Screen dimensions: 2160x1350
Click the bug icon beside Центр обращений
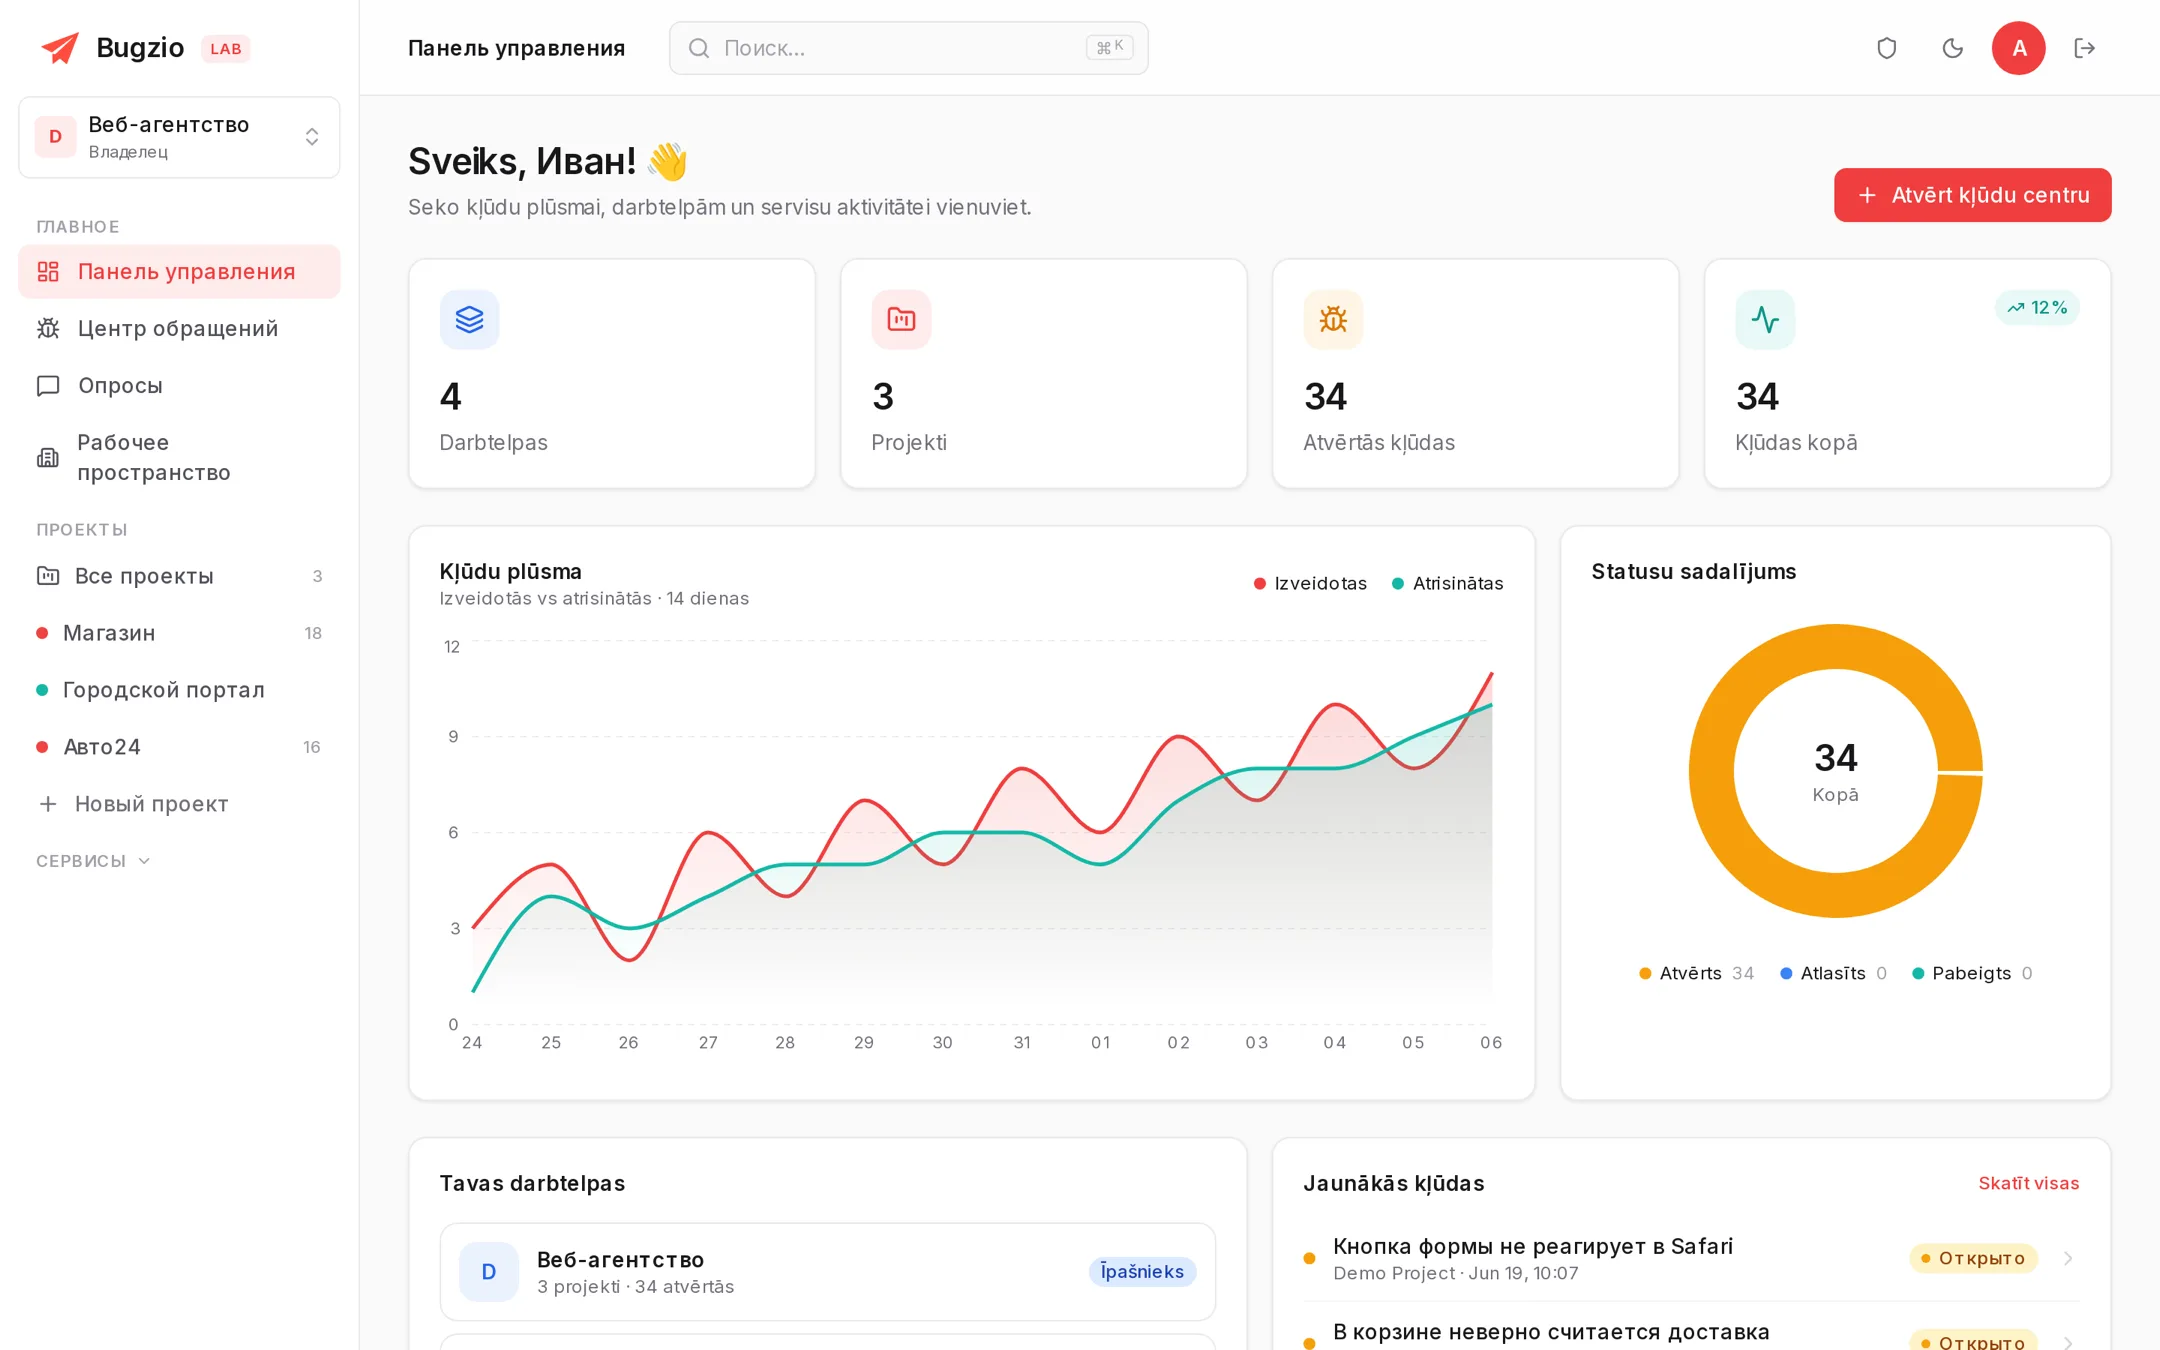click(x=48, y=329)
